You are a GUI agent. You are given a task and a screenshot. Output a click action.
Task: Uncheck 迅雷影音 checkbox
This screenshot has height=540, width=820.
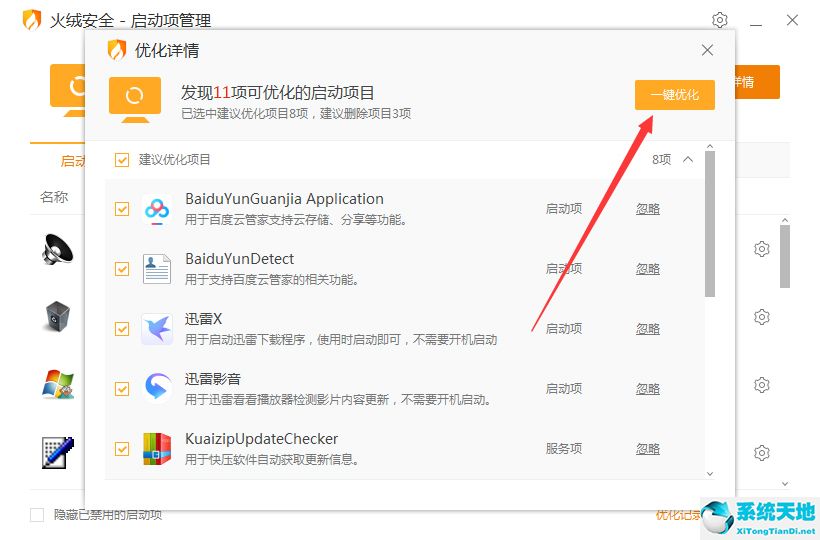[121, 389]
